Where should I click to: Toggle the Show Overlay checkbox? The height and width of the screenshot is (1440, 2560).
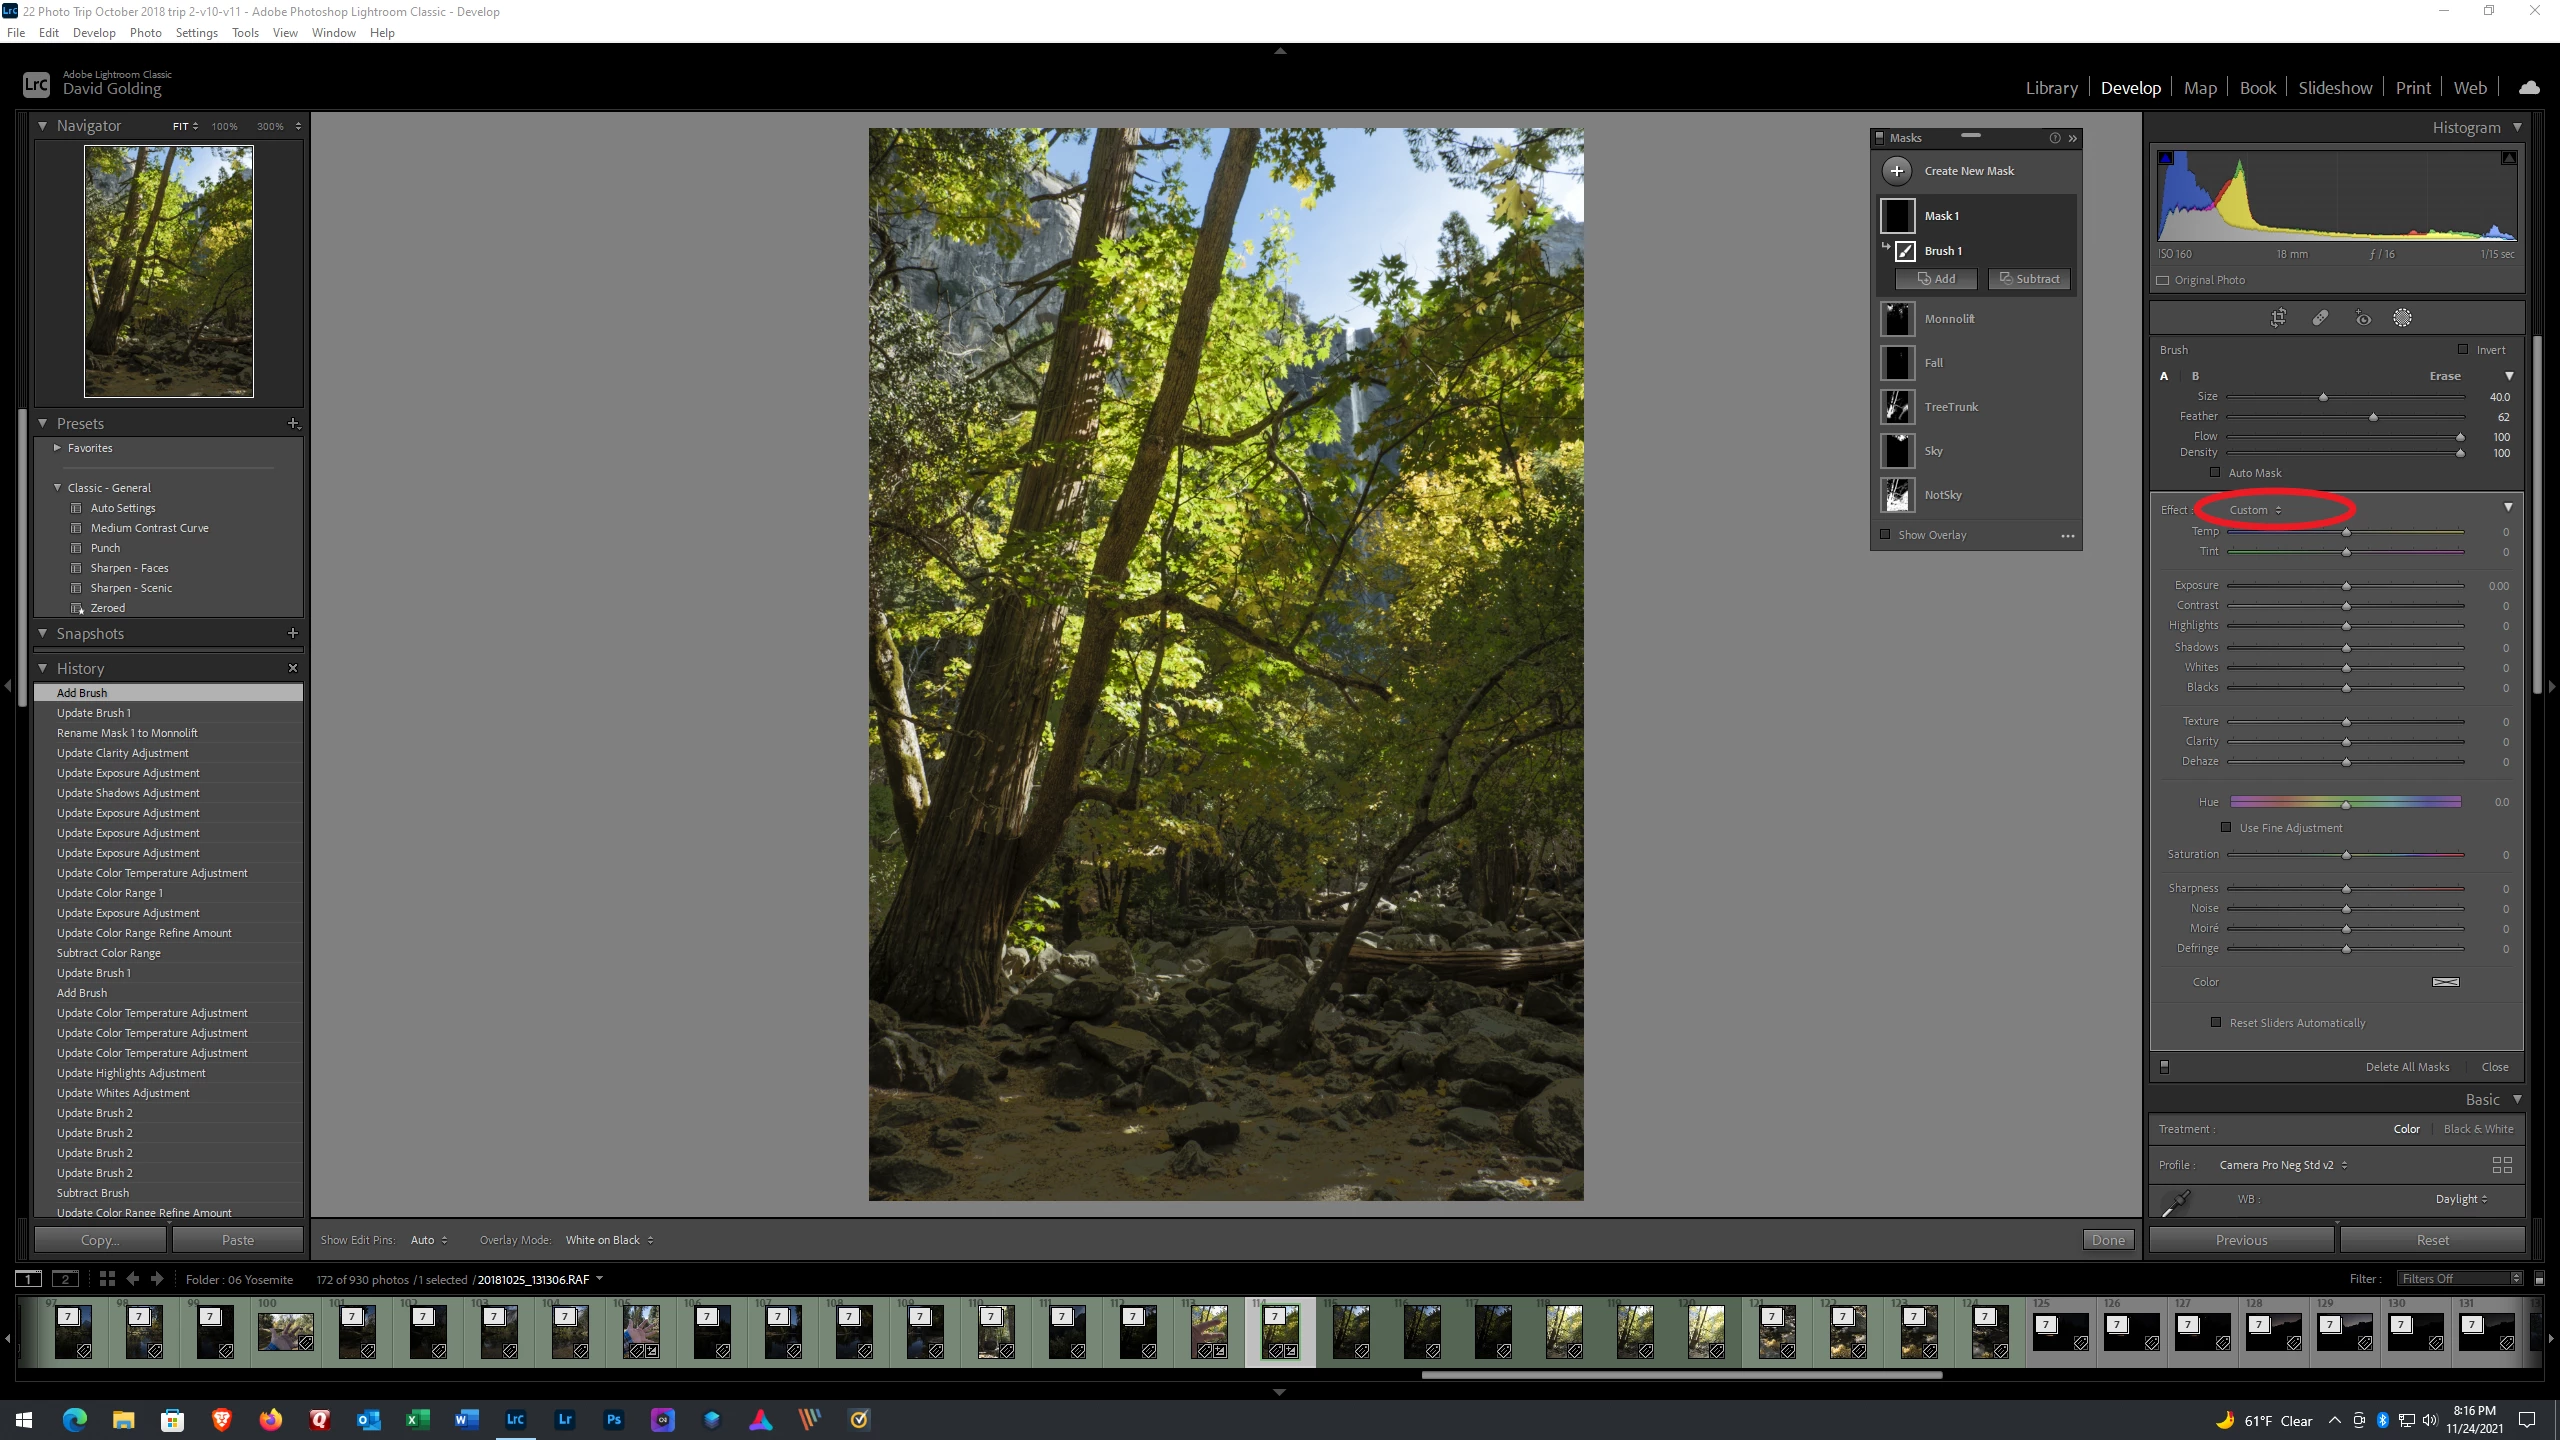(1886, 535)
